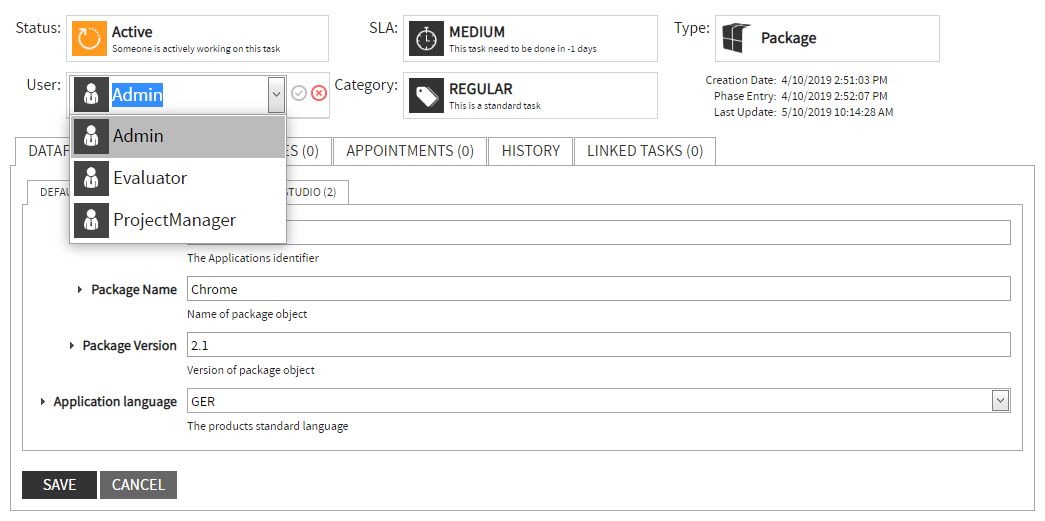
Task: Expand the Application language field arrow
Action: (x=43, y=402)
